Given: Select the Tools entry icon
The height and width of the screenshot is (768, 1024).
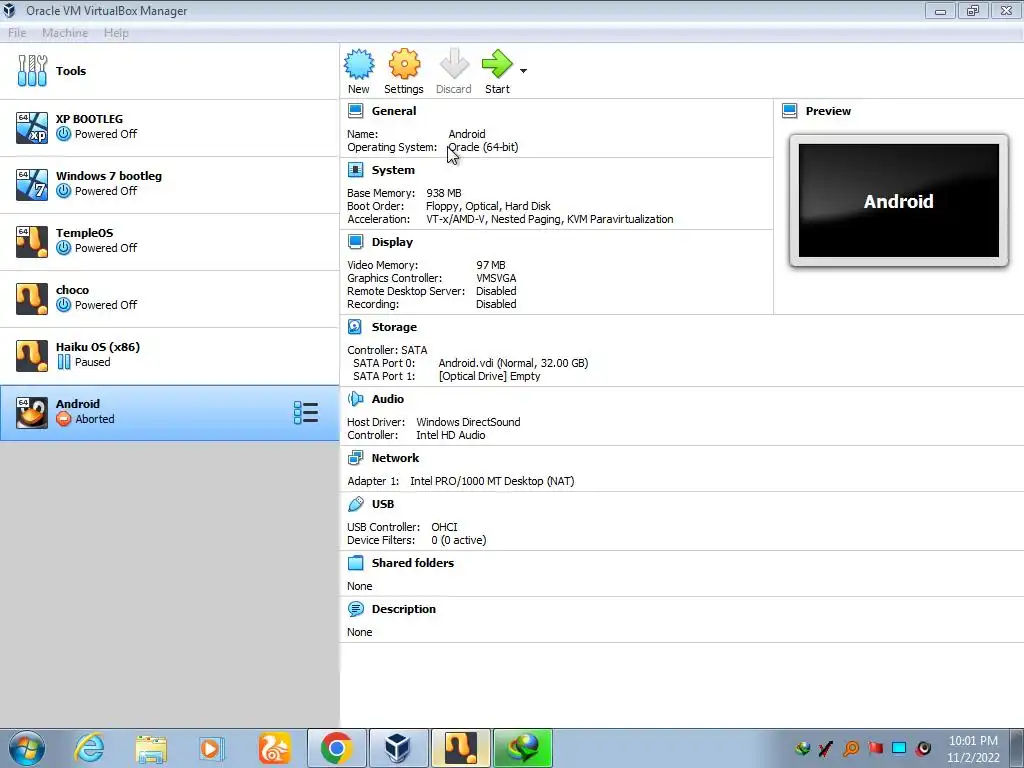Looking at the screenshot, I should pos(32,71).
